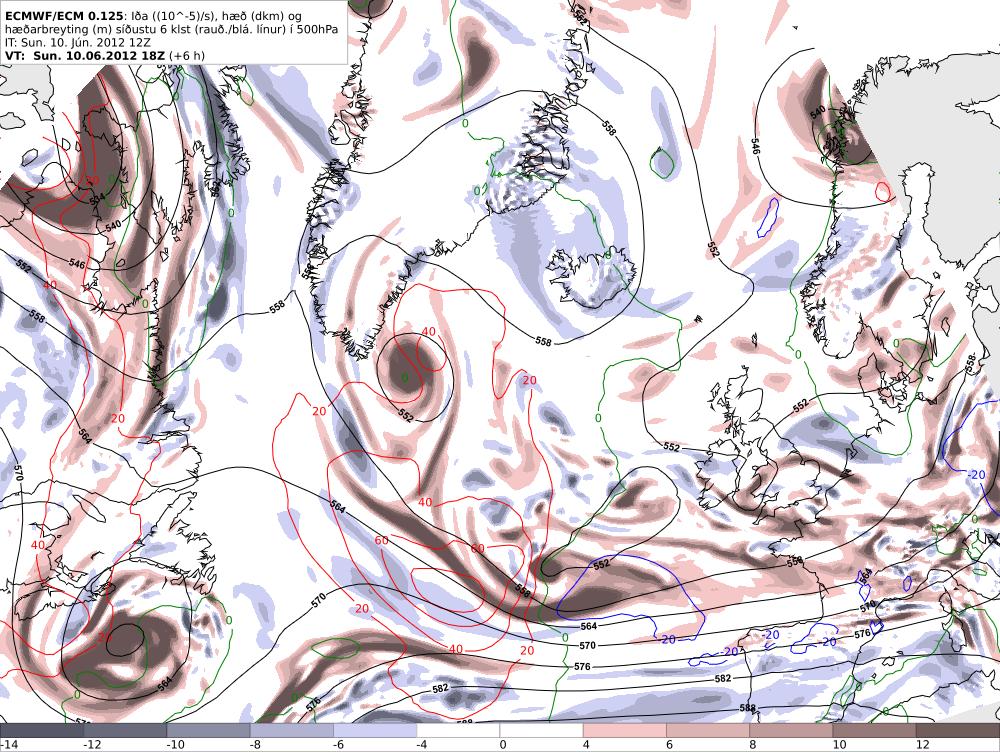Viewport: 1000px width, 752px height.
Task: Click the colorbar swatch between -8 and -6
Action: tap(292, 730)
